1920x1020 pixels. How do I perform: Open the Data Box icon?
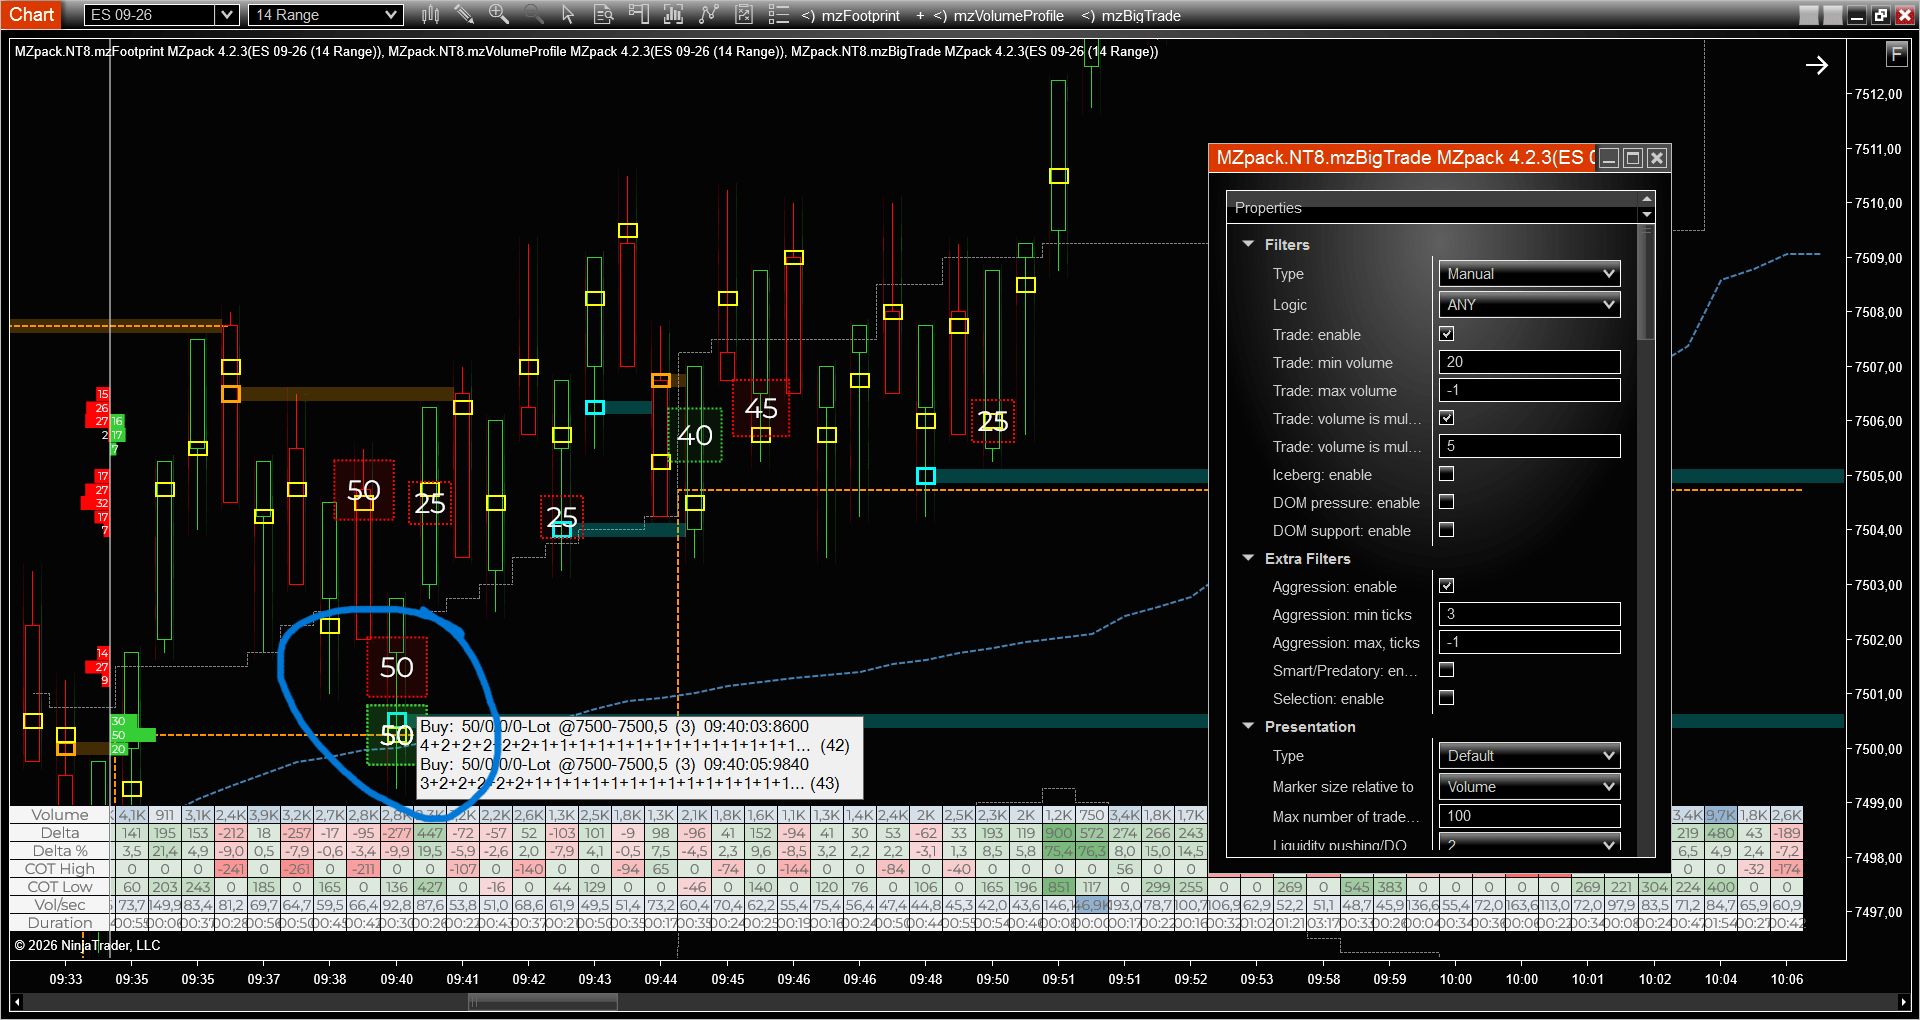point(603,15)
